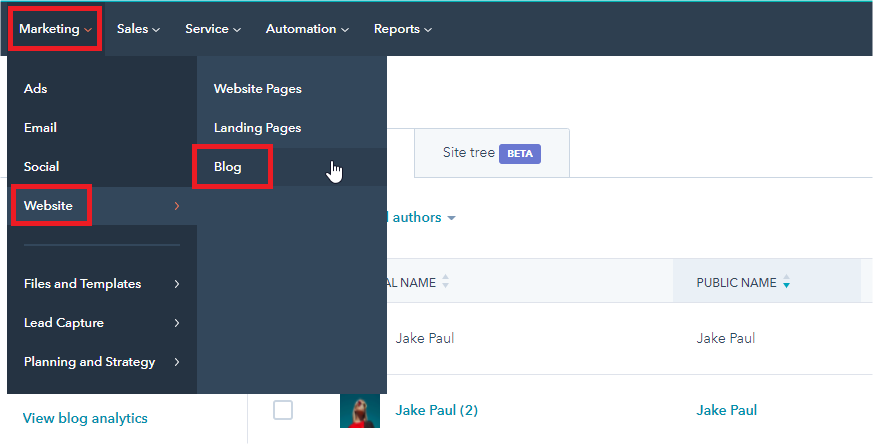The height and width of the screenshot is (444, 873).
Task: Select Blog in the Website submenu
Action: point(228,167)
